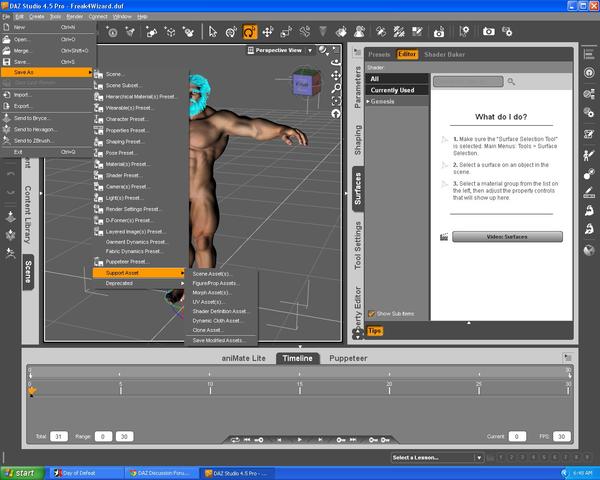
Task: Switch to the Presets tab
Action: point(379,54)
